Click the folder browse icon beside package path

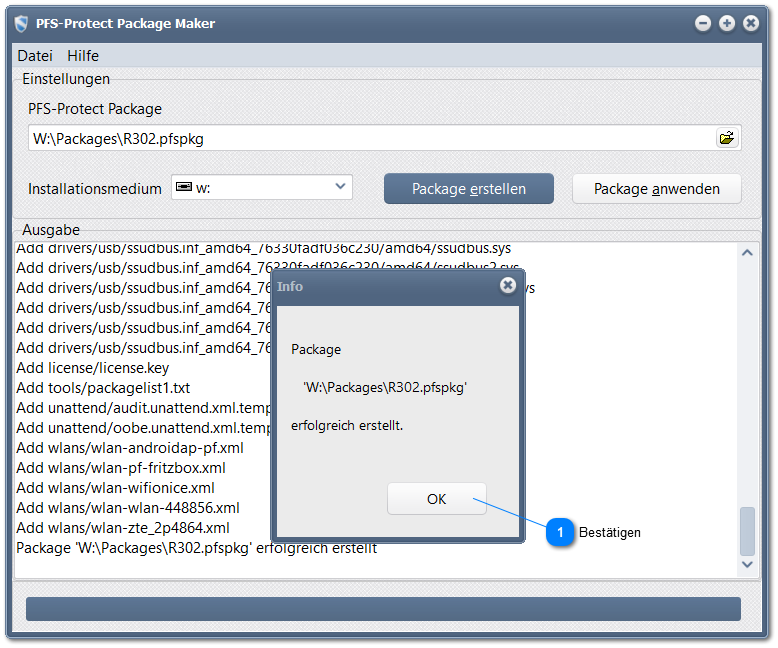[x=727, y=139]
